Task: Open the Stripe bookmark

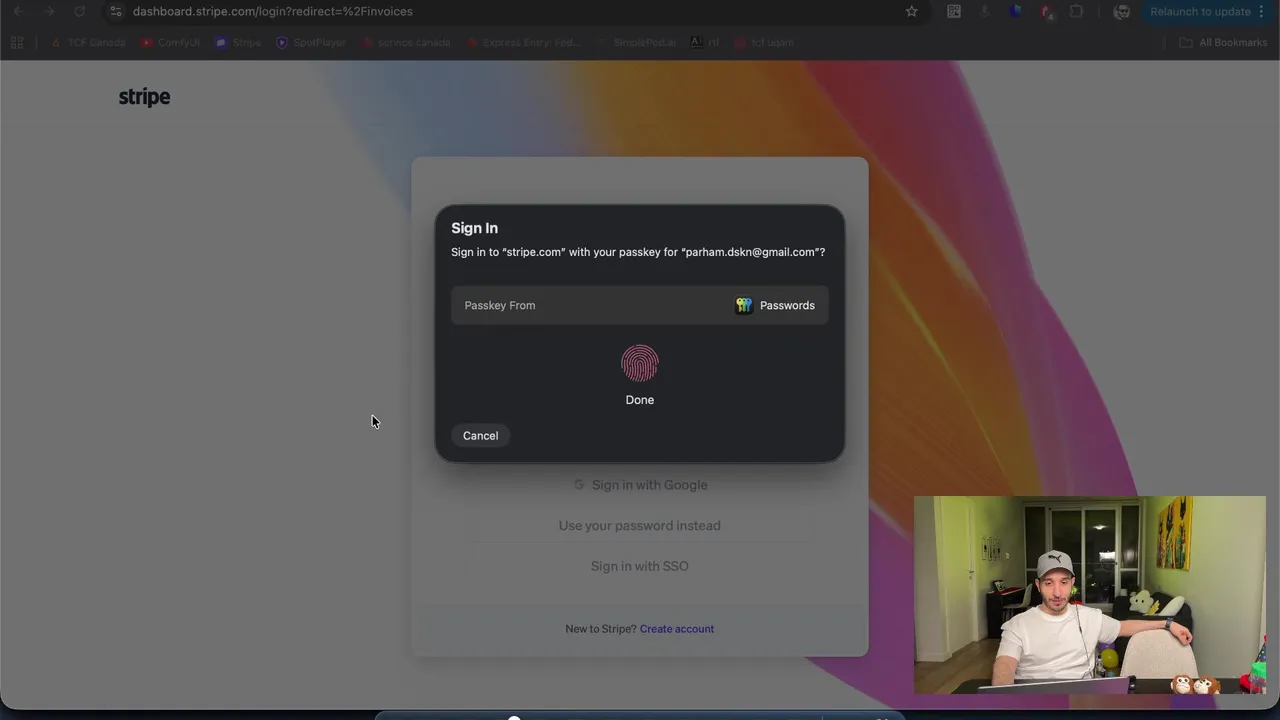Action: tap(238, 43)
